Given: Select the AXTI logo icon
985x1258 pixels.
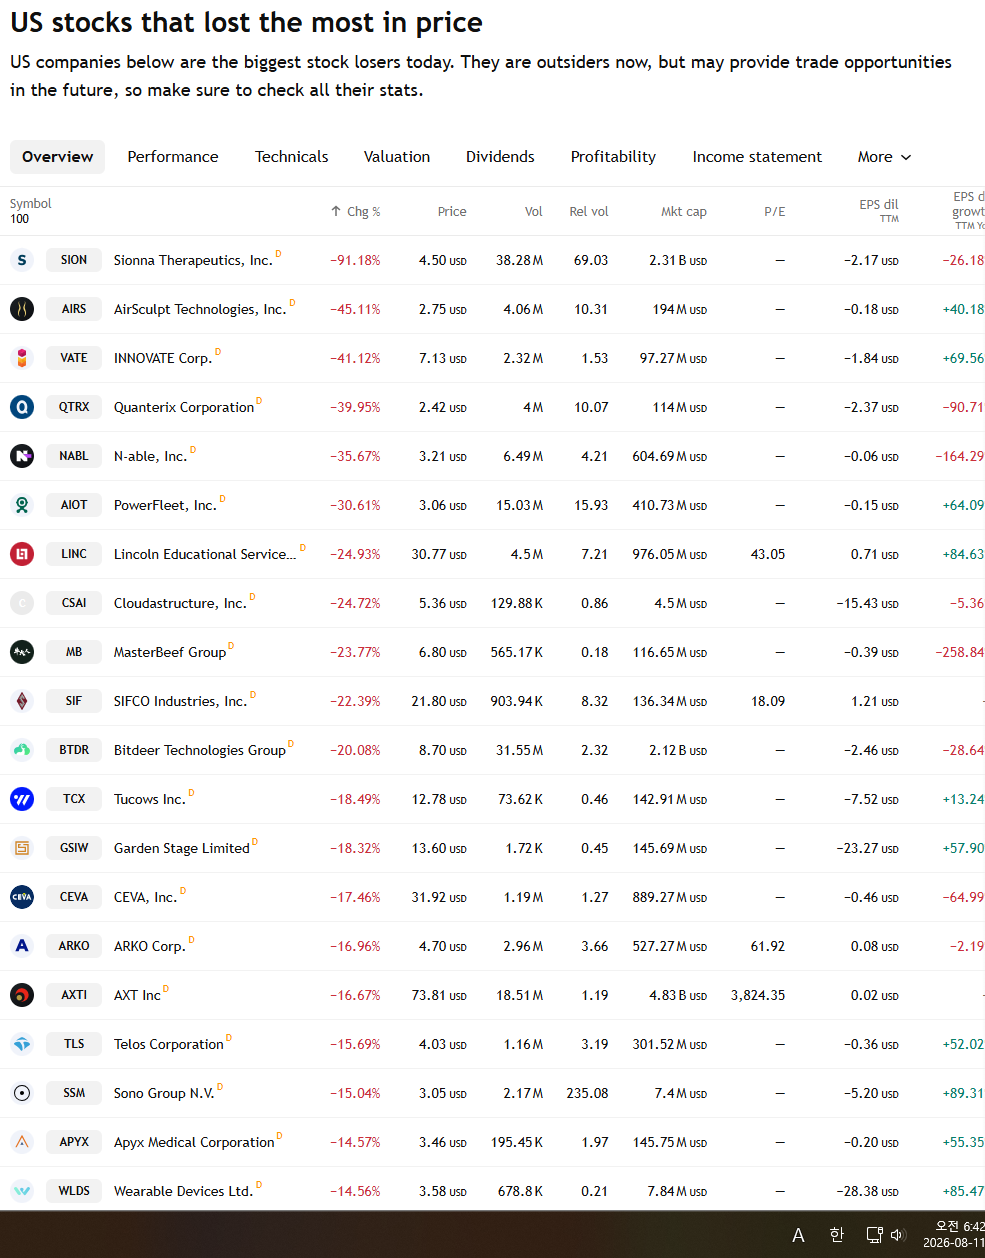Looking at the screenshot, I should (22, 995).
